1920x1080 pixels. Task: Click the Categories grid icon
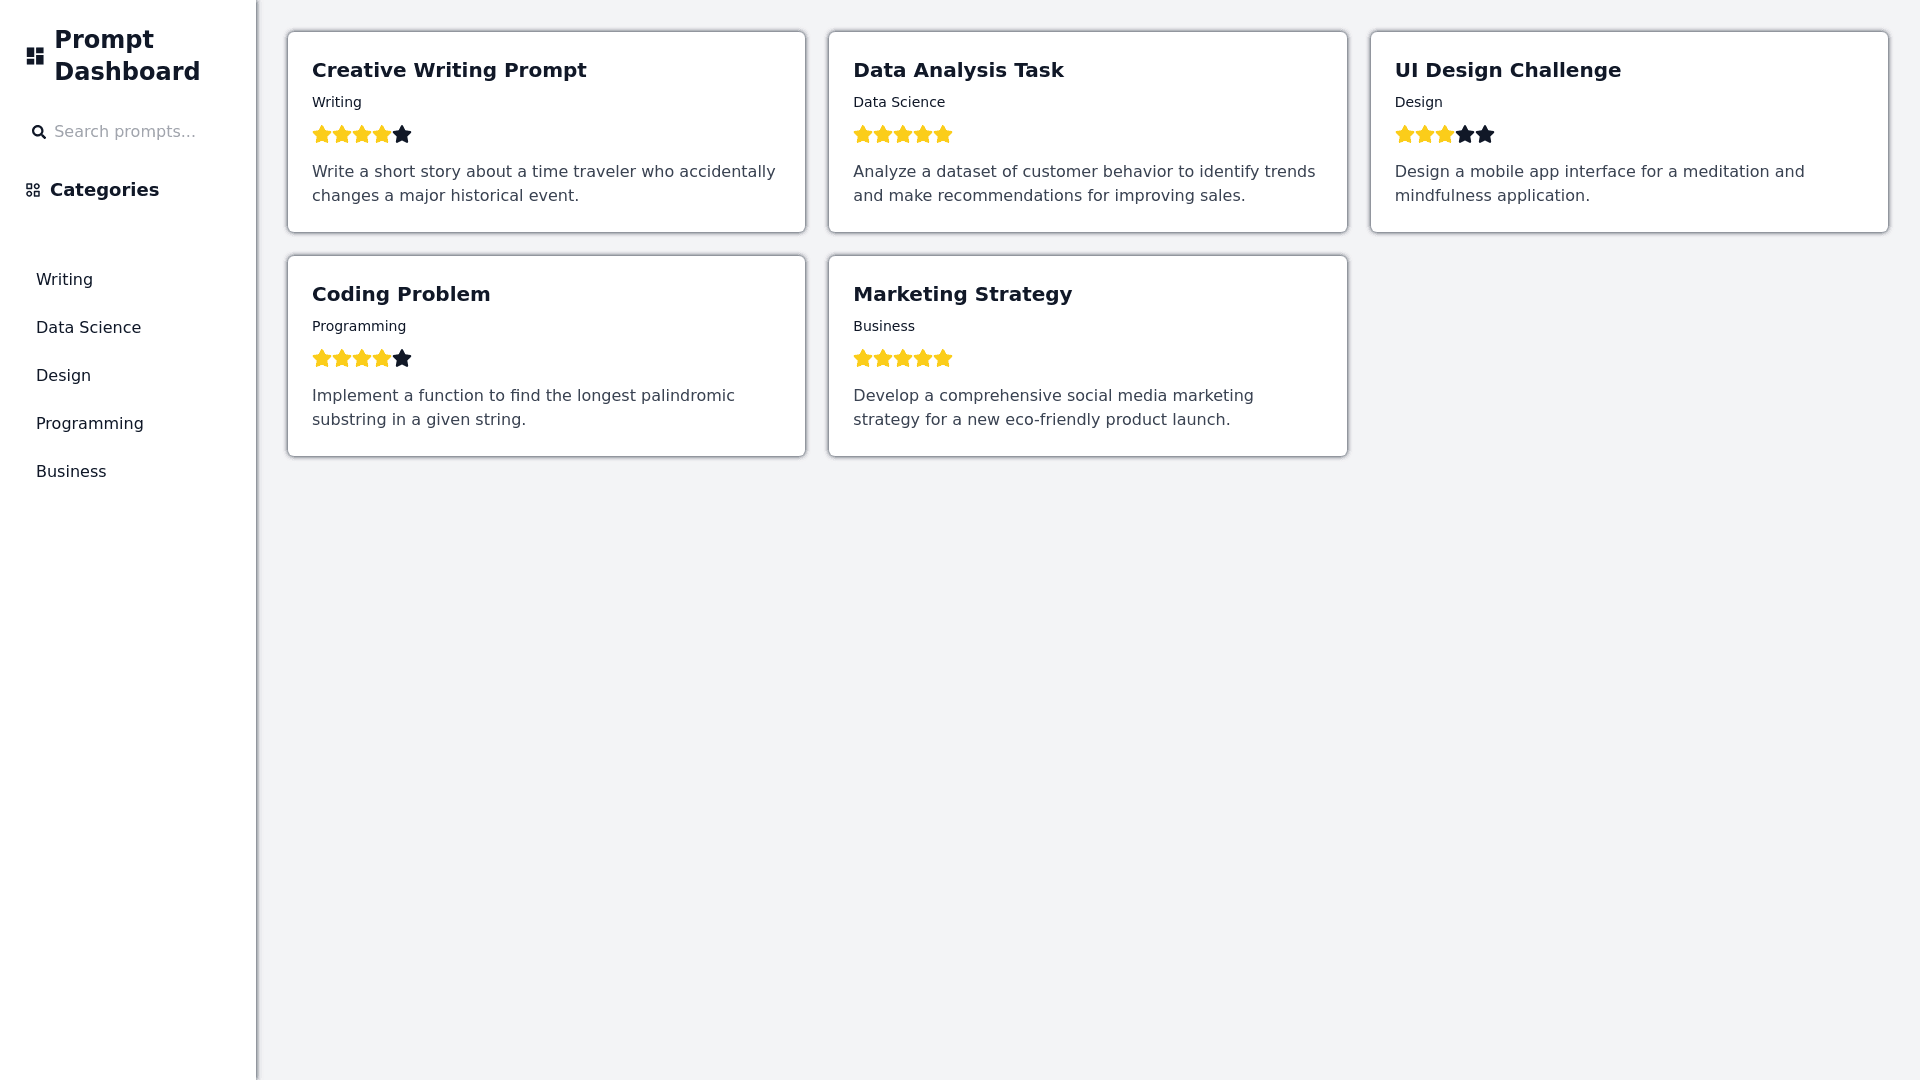pyautogui.click(x=33, y=190)
